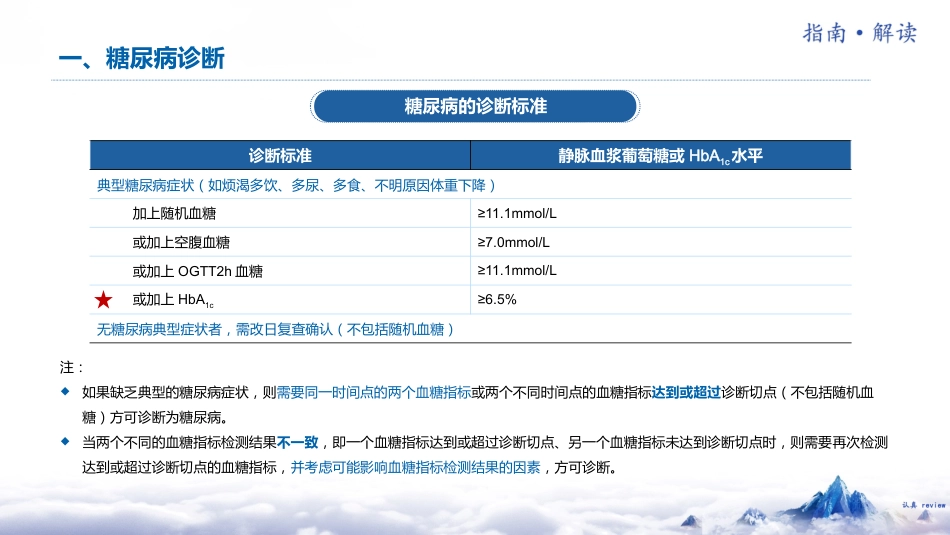Screen dimensions: 950x535
Task: Click the 或加上空腹血糖 table cell
Action: [x=280, y=242]
